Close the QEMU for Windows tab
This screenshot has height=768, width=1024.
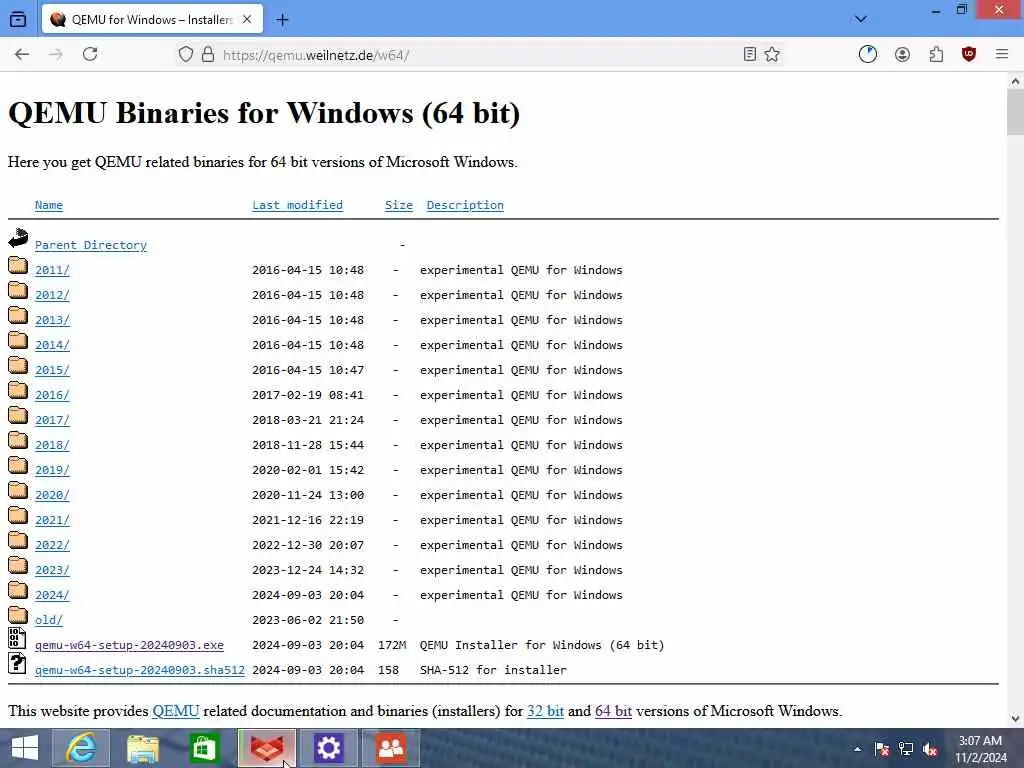(x=247, y=20)
